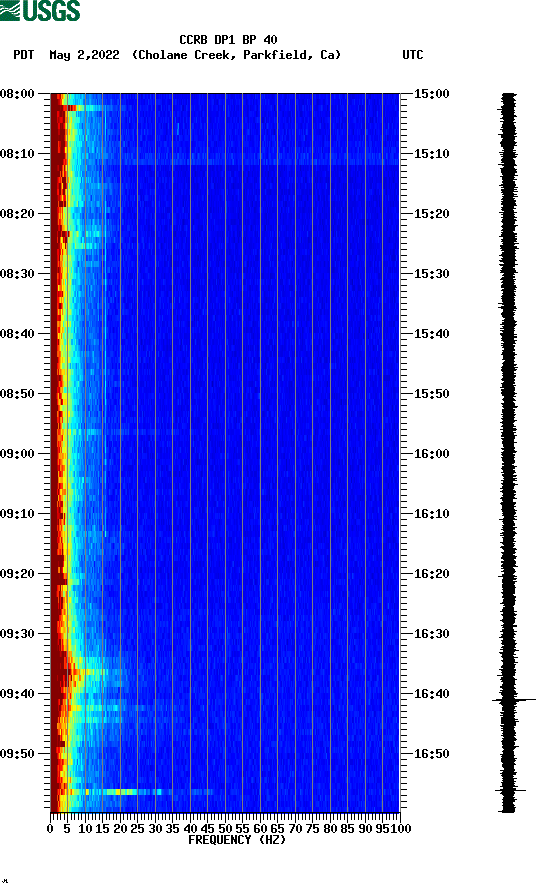The height and width of the screenshot is (892, 552).
Task: Click the '08:30' PDT time label
Action: point(18,274)
